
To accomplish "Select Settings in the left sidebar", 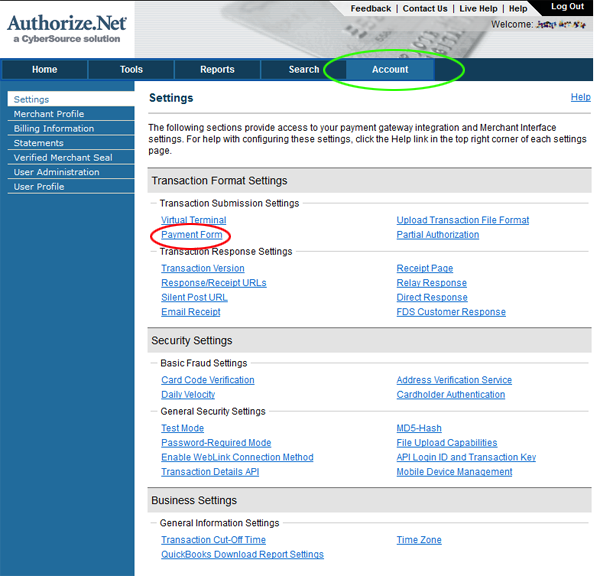I will click(71, 99).
